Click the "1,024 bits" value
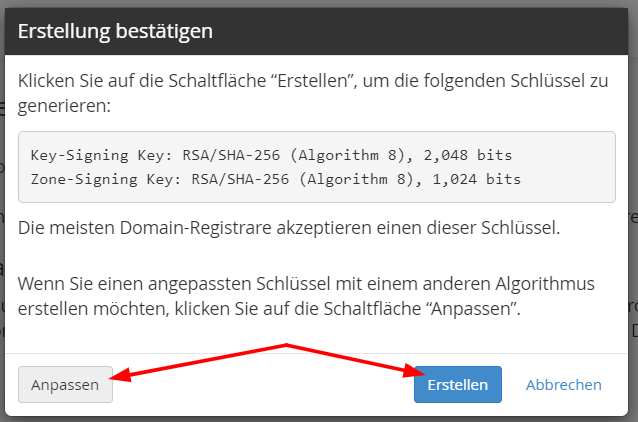638x422 pixels. pos(477,179)
